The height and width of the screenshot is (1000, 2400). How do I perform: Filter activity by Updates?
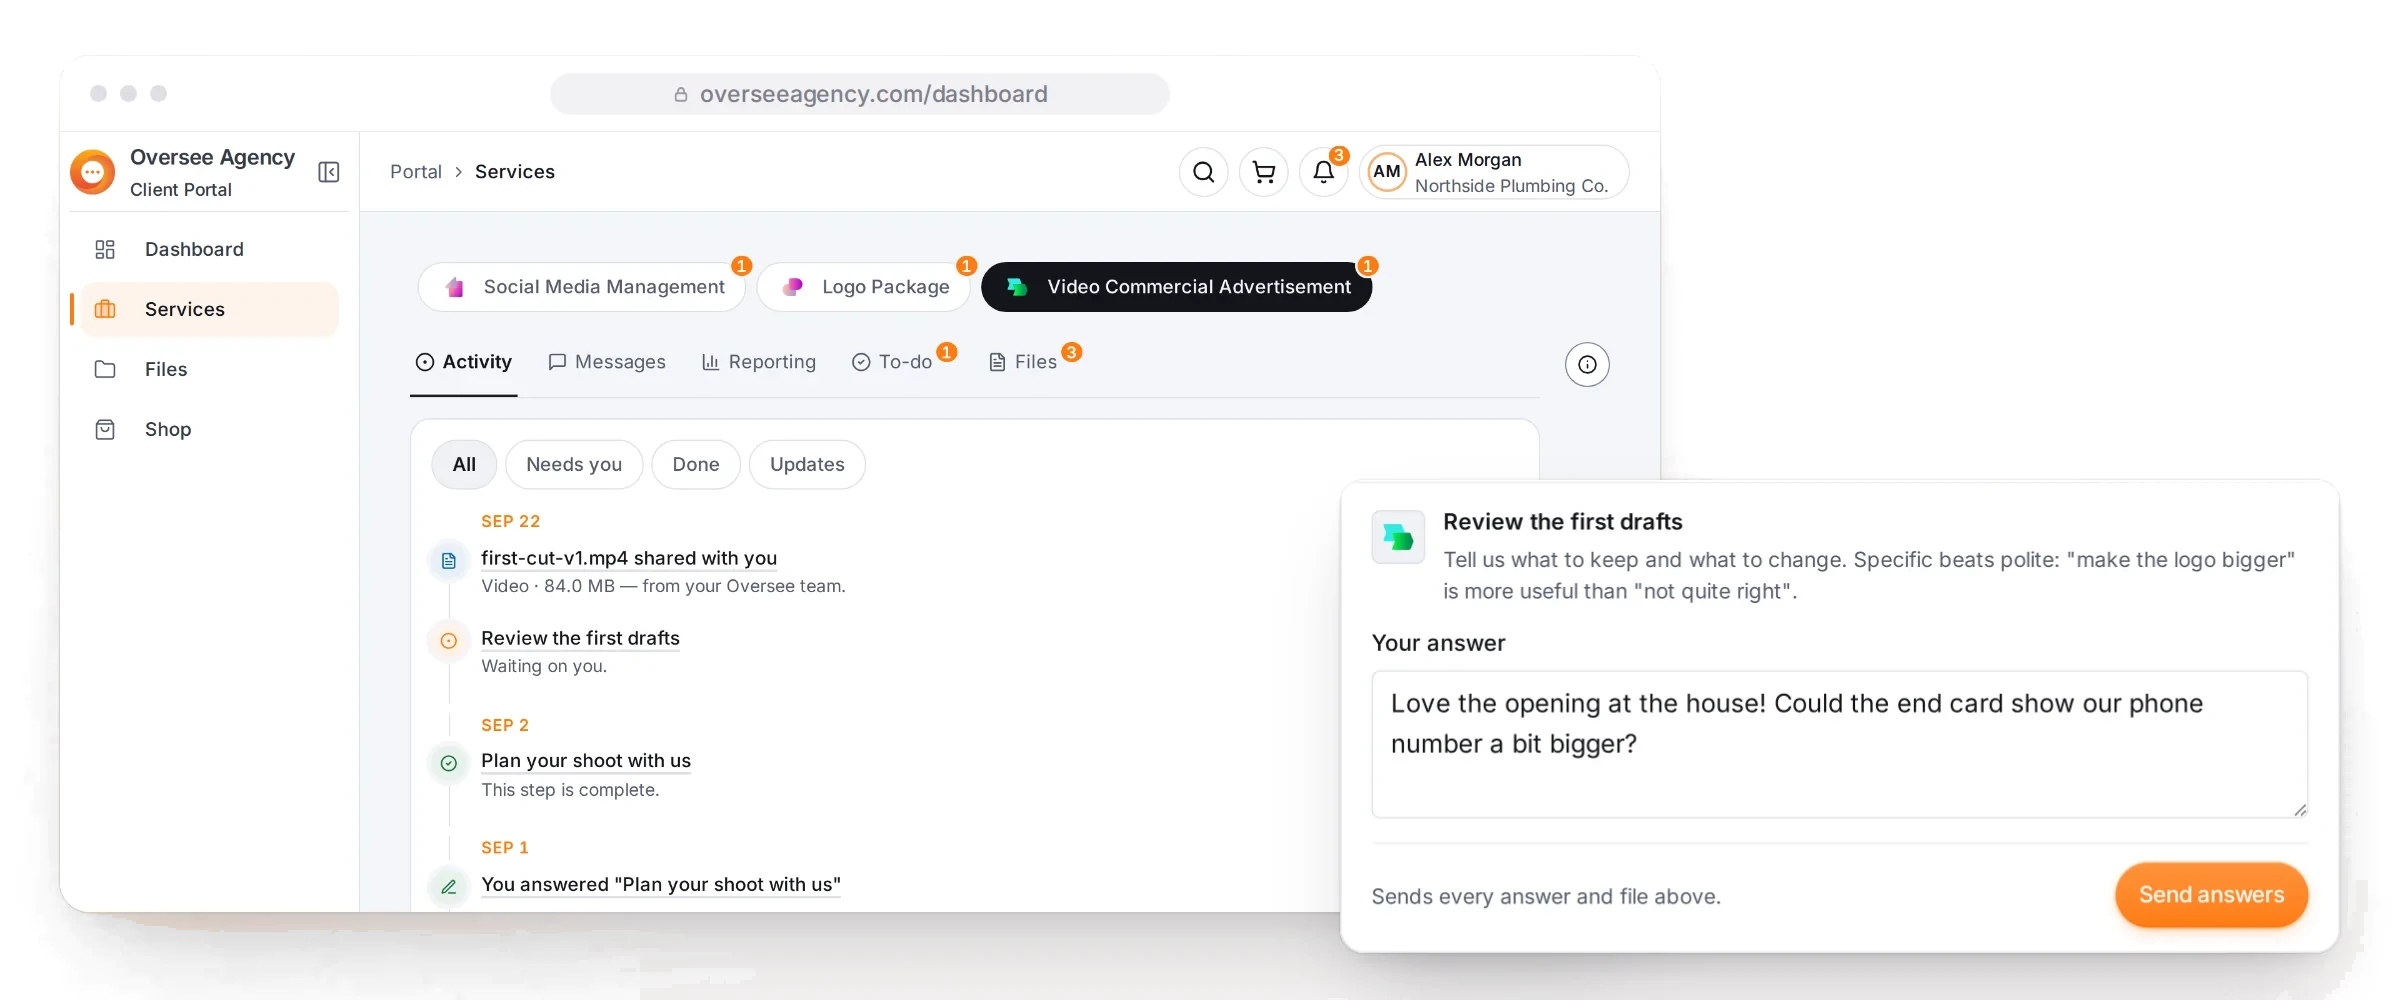(x=807, y=464)
